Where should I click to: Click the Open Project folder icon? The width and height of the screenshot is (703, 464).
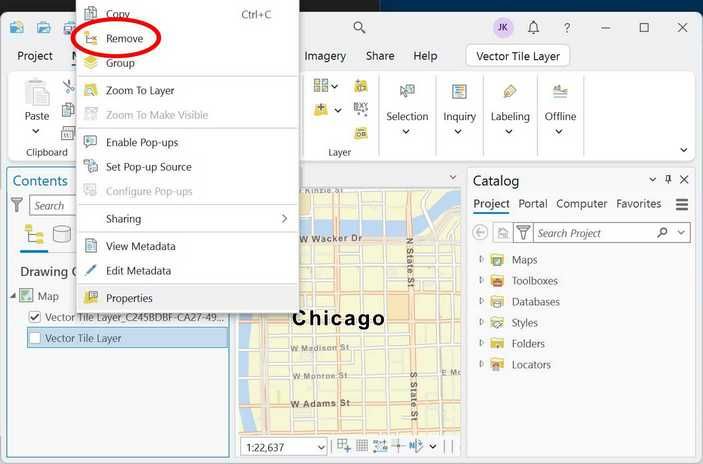pos(43,28)
